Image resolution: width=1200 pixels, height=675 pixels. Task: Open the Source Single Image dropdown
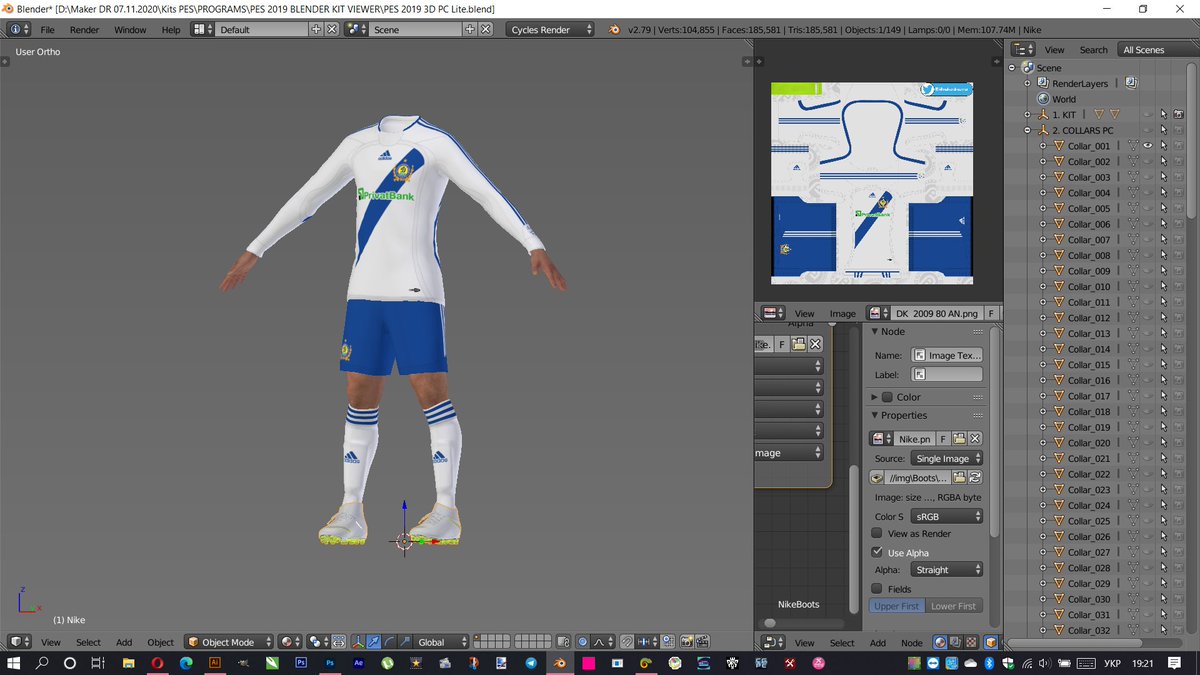pyautogui.click(x=946, y=458)
